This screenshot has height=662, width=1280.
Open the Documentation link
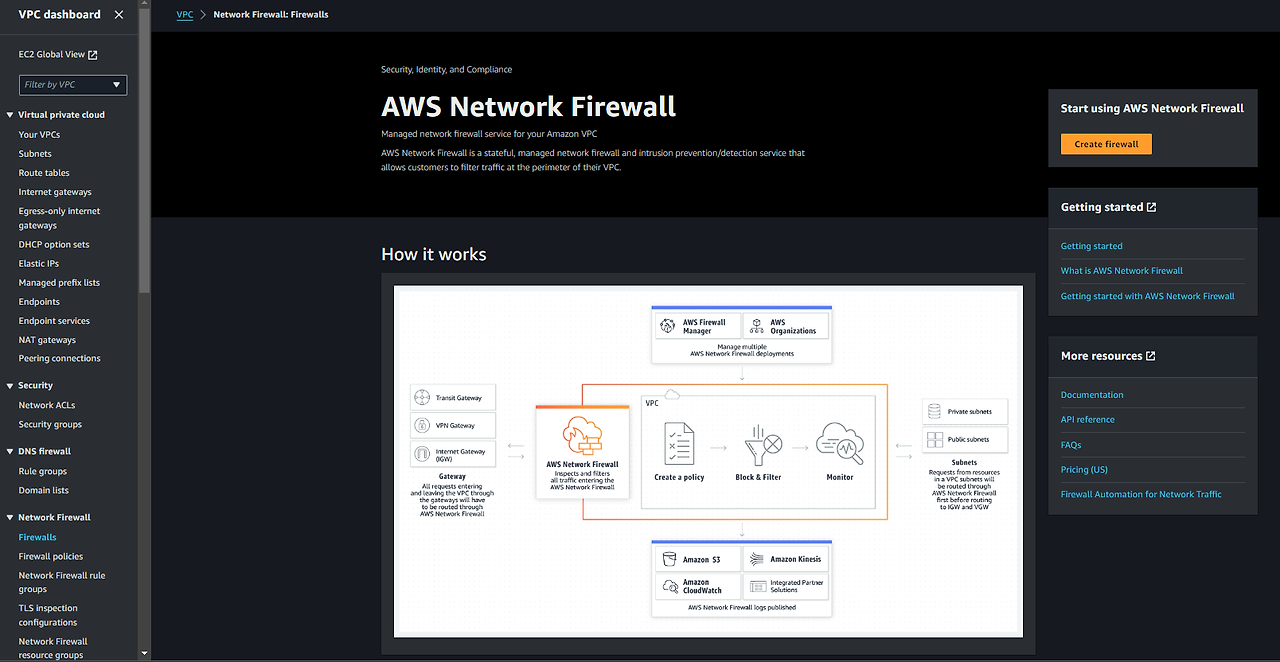coord(1092,395)
